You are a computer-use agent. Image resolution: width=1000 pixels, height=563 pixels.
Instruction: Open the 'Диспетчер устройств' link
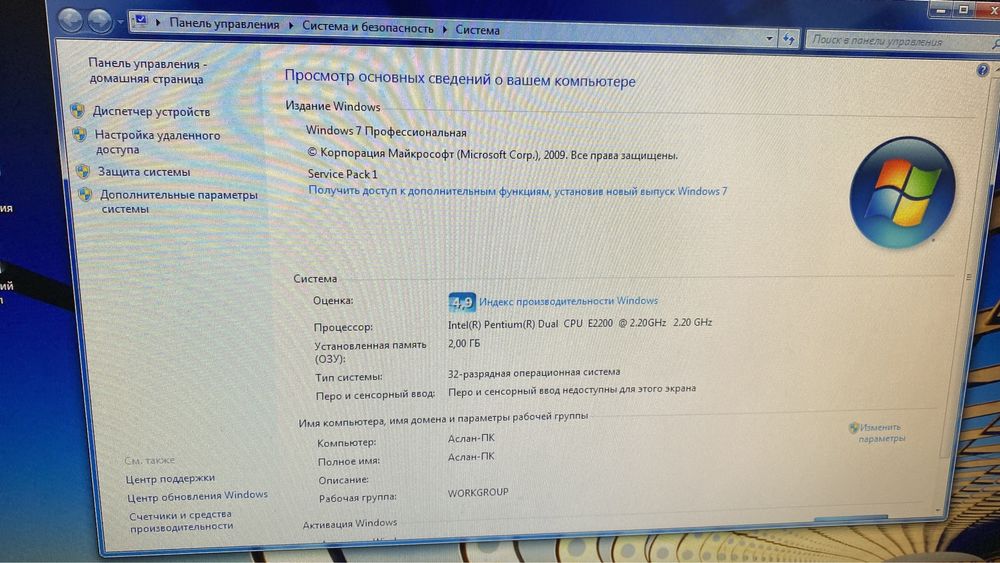(x=151, y=112)
